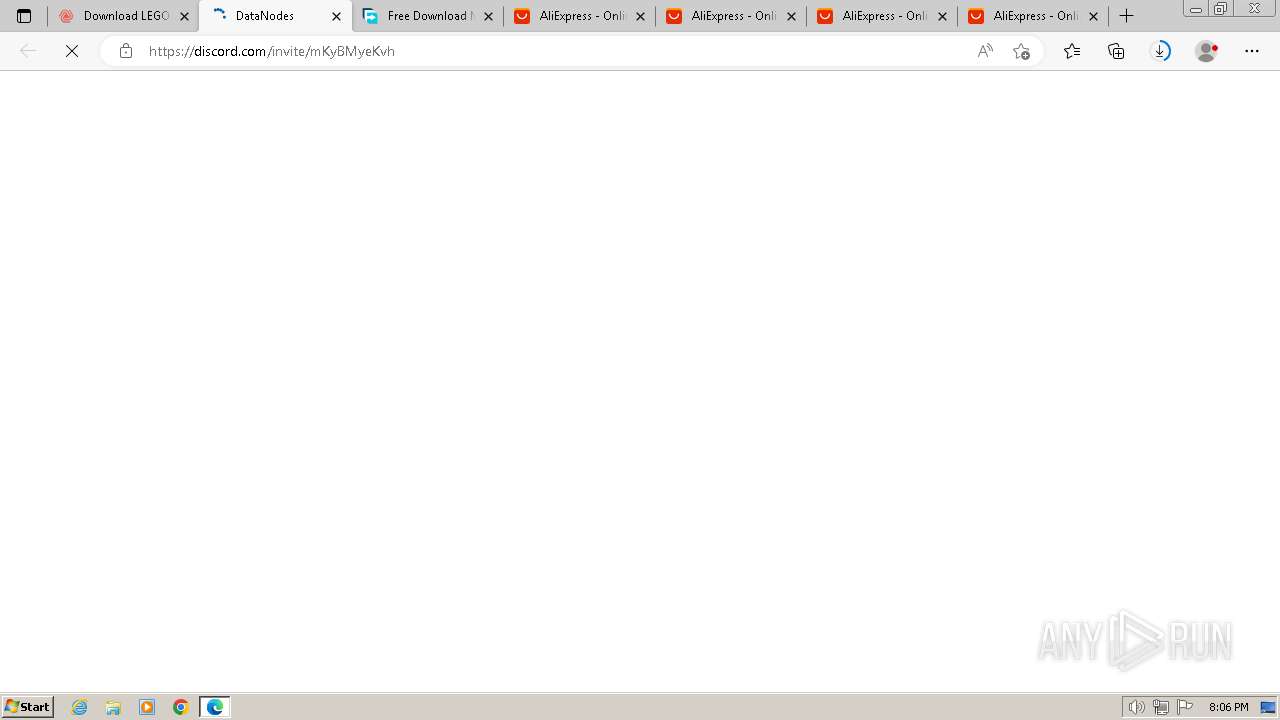Viewport: 1280px width, 720px height.
Task: Switch to the third AliExpress tab
Action: click(882, 16)
